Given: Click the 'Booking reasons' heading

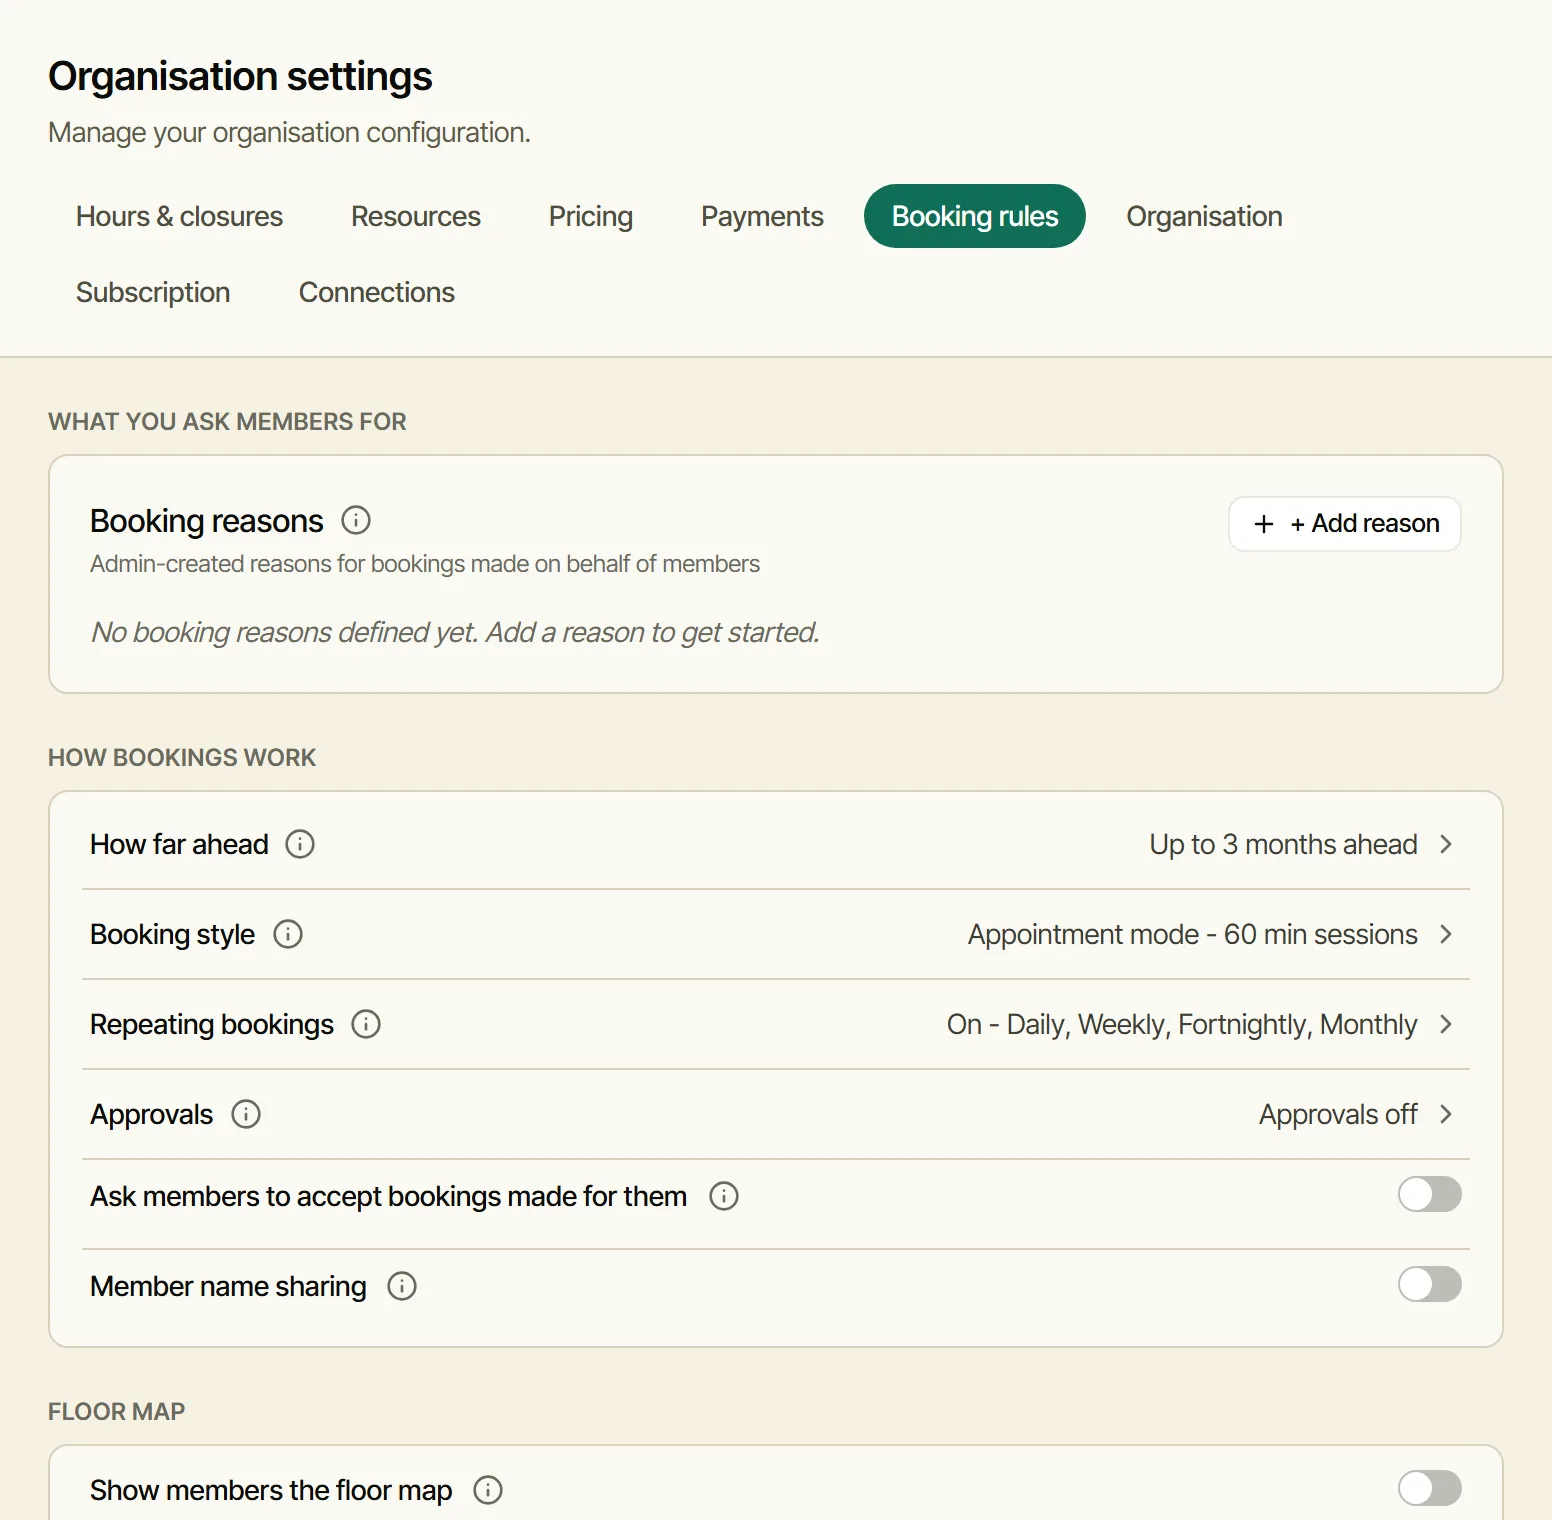Looking at the screenshot, I should [207, 521].
